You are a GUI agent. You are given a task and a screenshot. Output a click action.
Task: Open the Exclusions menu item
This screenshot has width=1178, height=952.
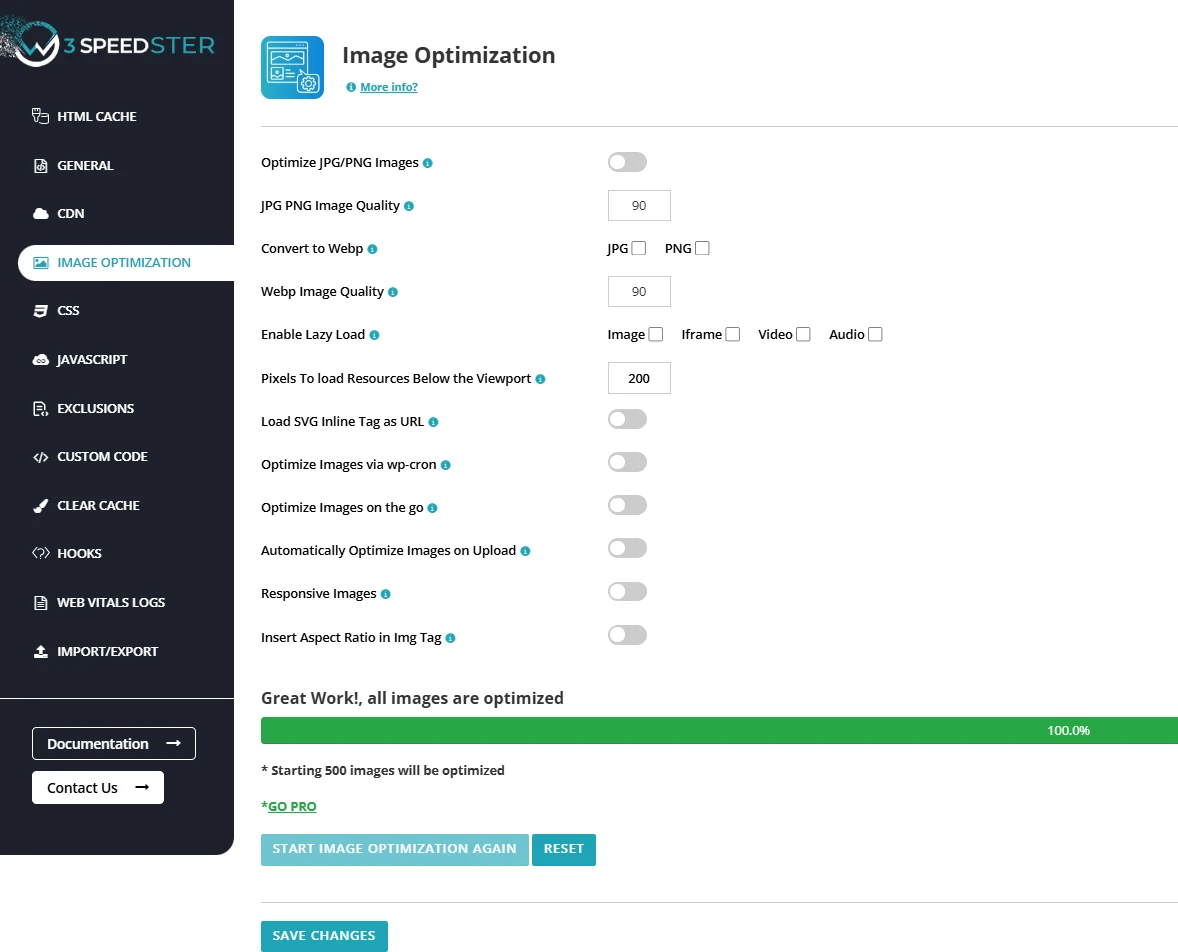pyautogui.click(x=95, y=408)
